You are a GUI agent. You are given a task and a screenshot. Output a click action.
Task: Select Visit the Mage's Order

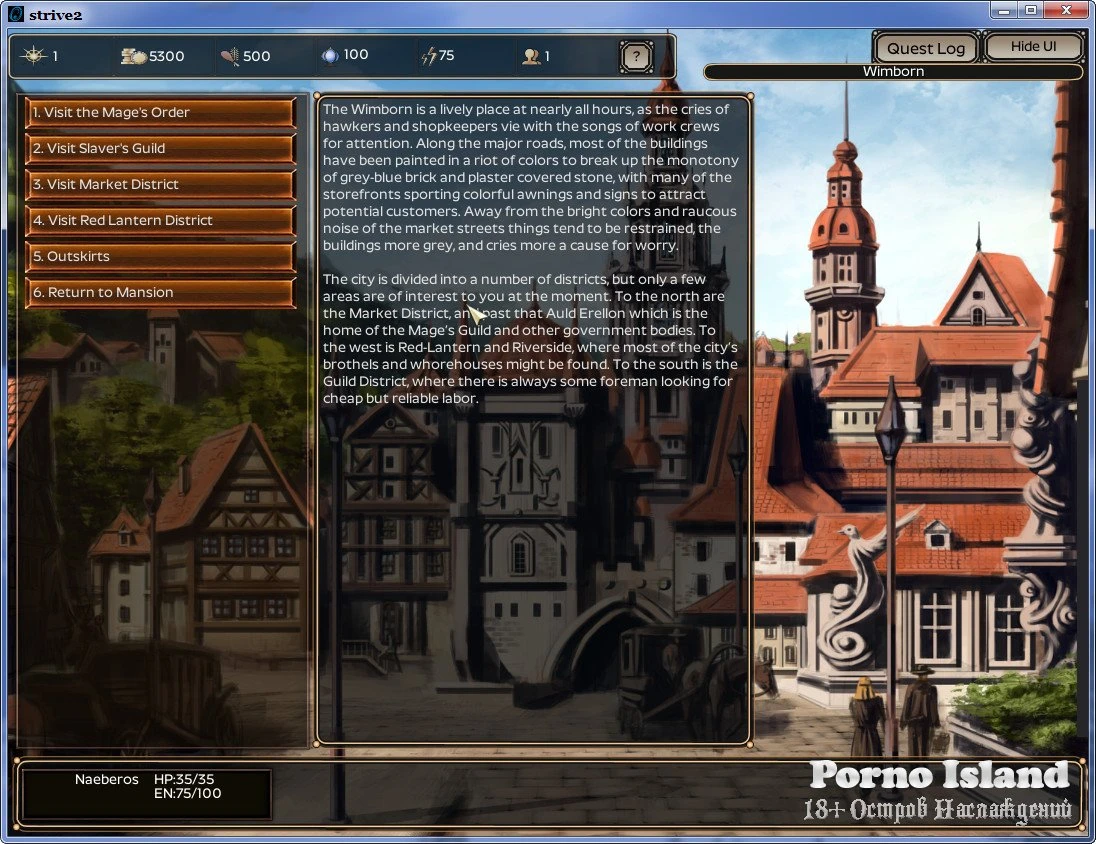click(160, 113)
